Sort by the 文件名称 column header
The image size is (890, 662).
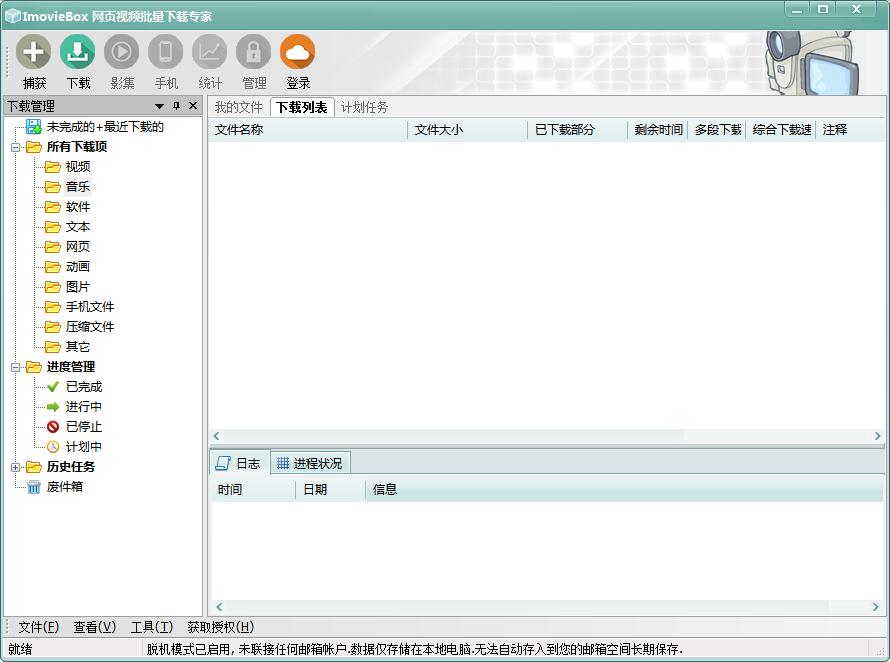240,130
